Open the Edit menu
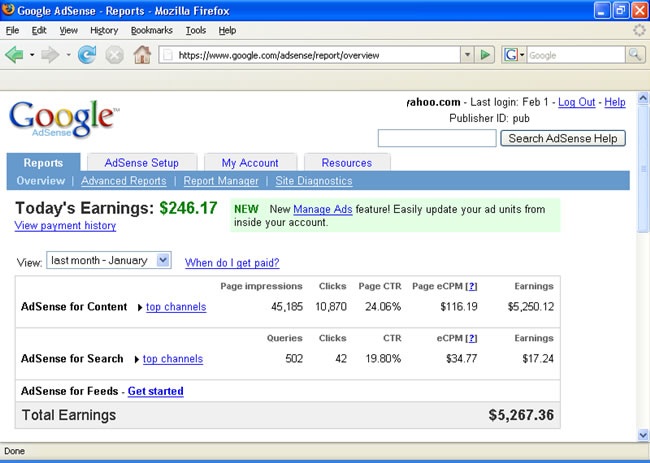Screen dimensions: 650x463 pyautogui.click(x=39, y=30)
